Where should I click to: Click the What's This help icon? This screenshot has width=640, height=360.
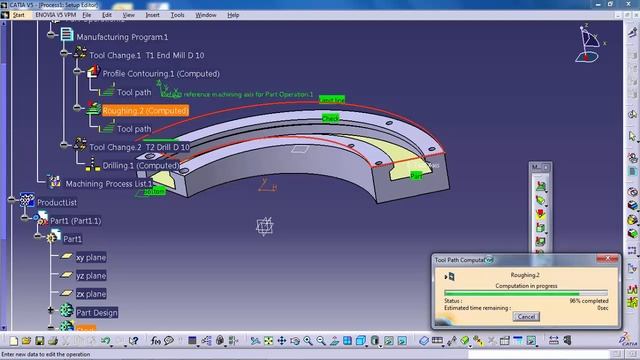[x=133, y=340]
